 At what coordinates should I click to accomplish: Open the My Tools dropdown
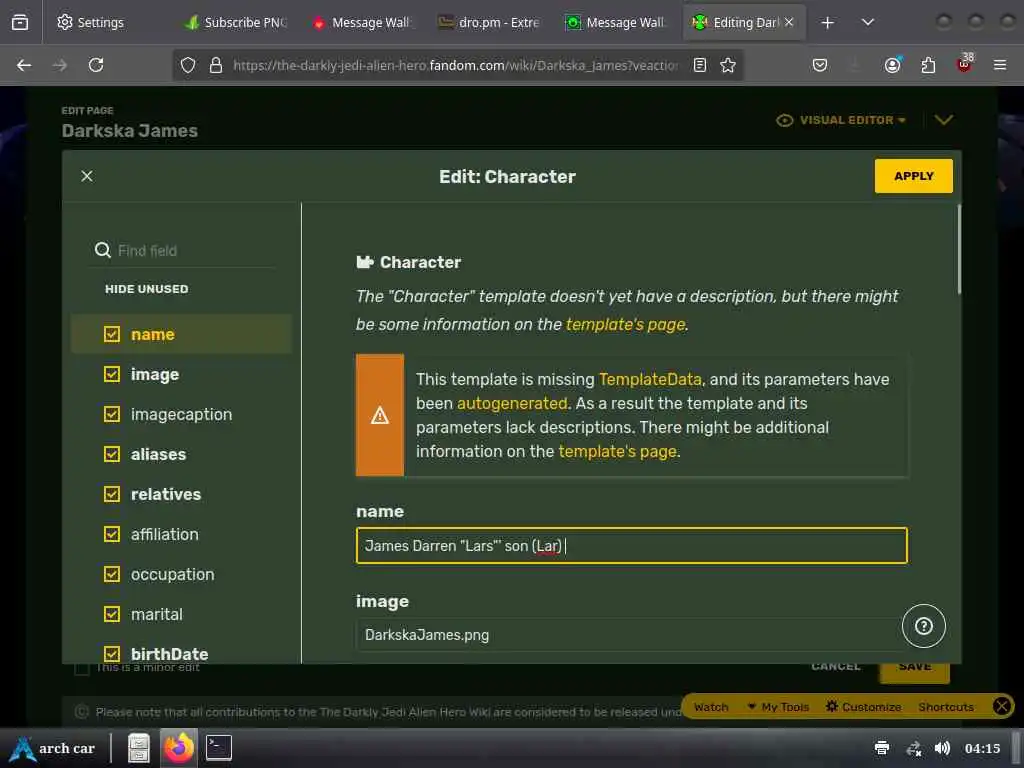pos(778,707)
